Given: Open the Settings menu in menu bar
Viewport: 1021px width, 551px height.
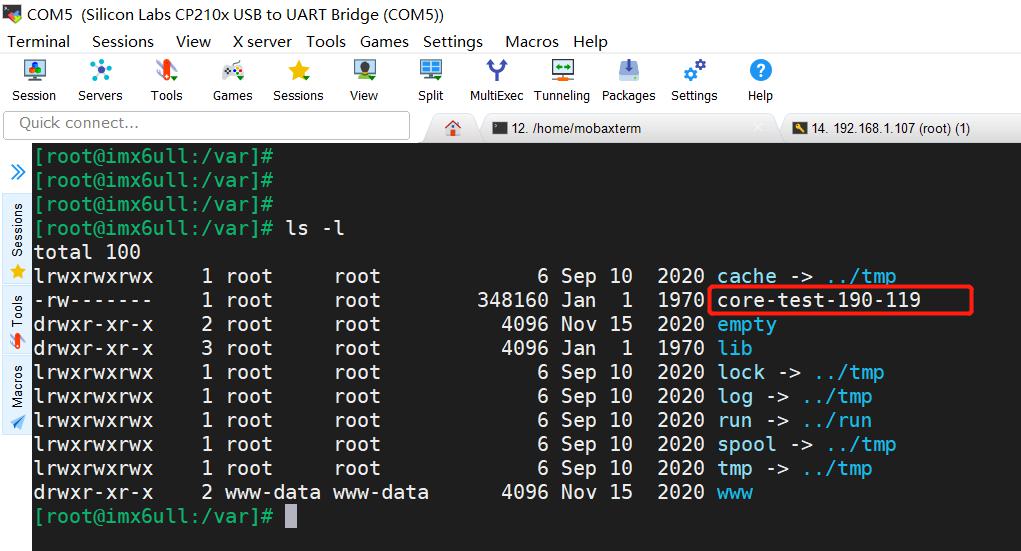Looking at the screenshot, I should click(453, 42).
